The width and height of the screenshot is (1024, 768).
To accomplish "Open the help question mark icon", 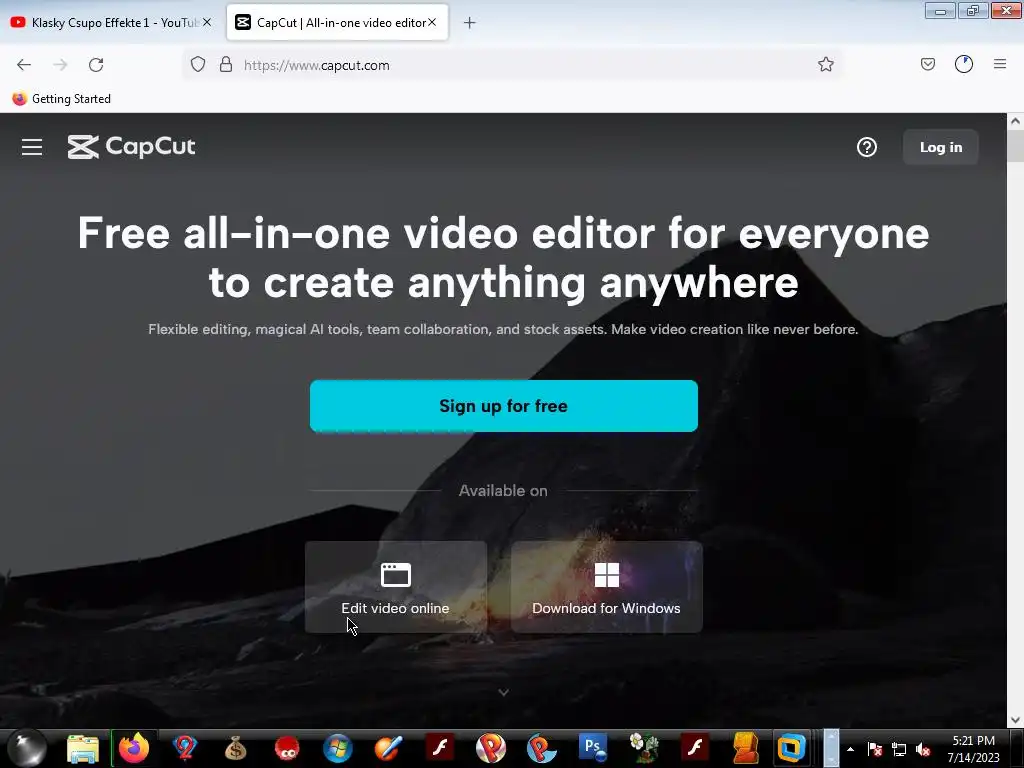I will [867, 148].
